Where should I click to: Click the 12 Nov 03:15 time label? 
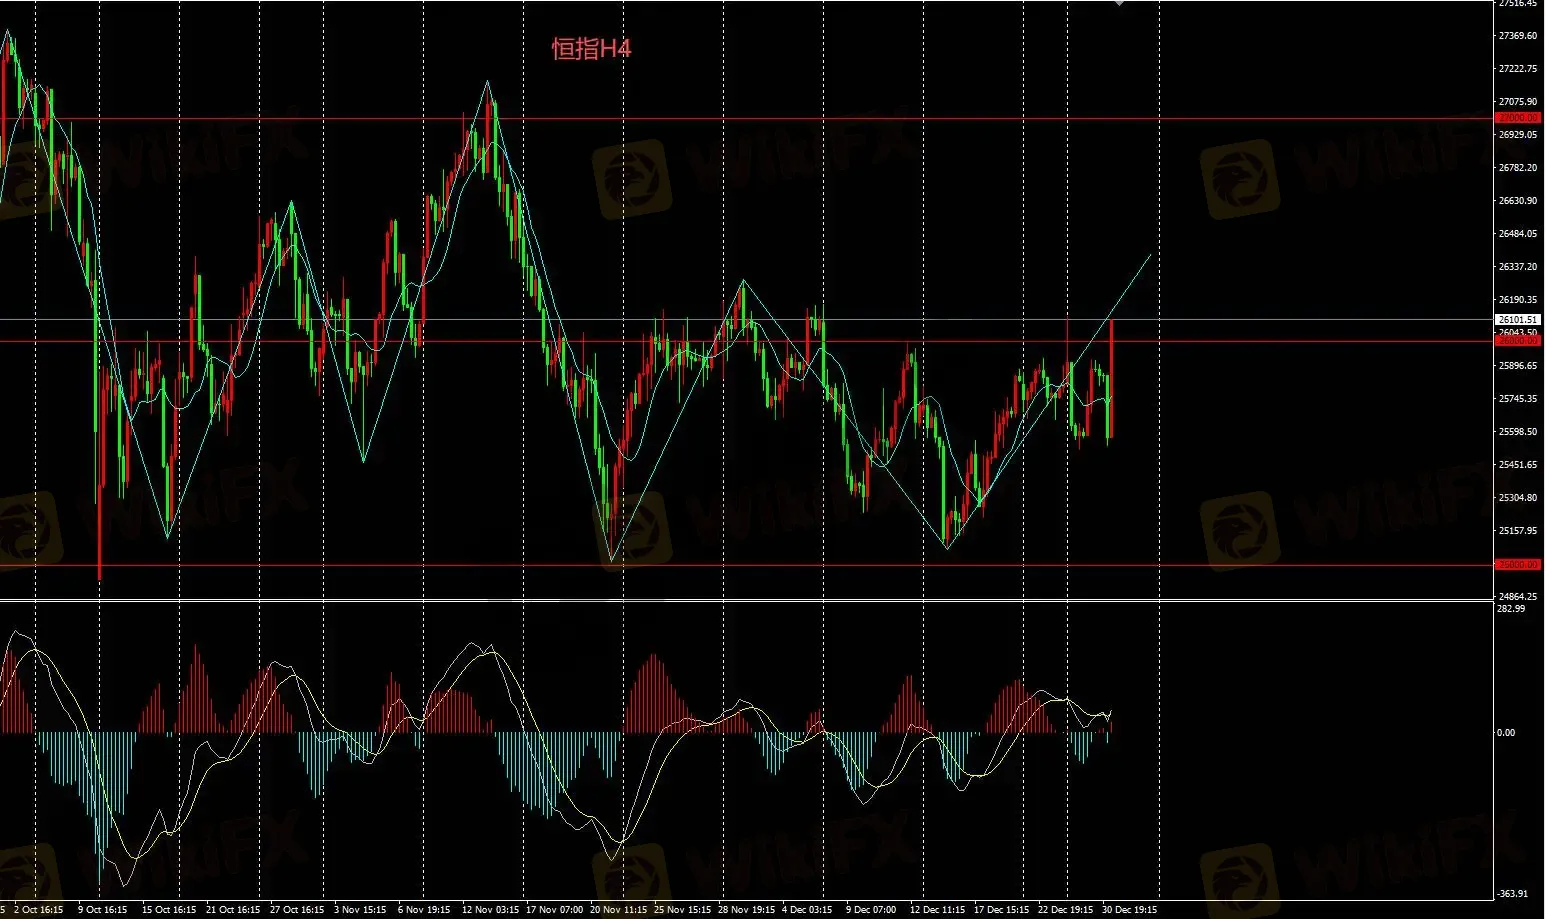pos(490,910)
